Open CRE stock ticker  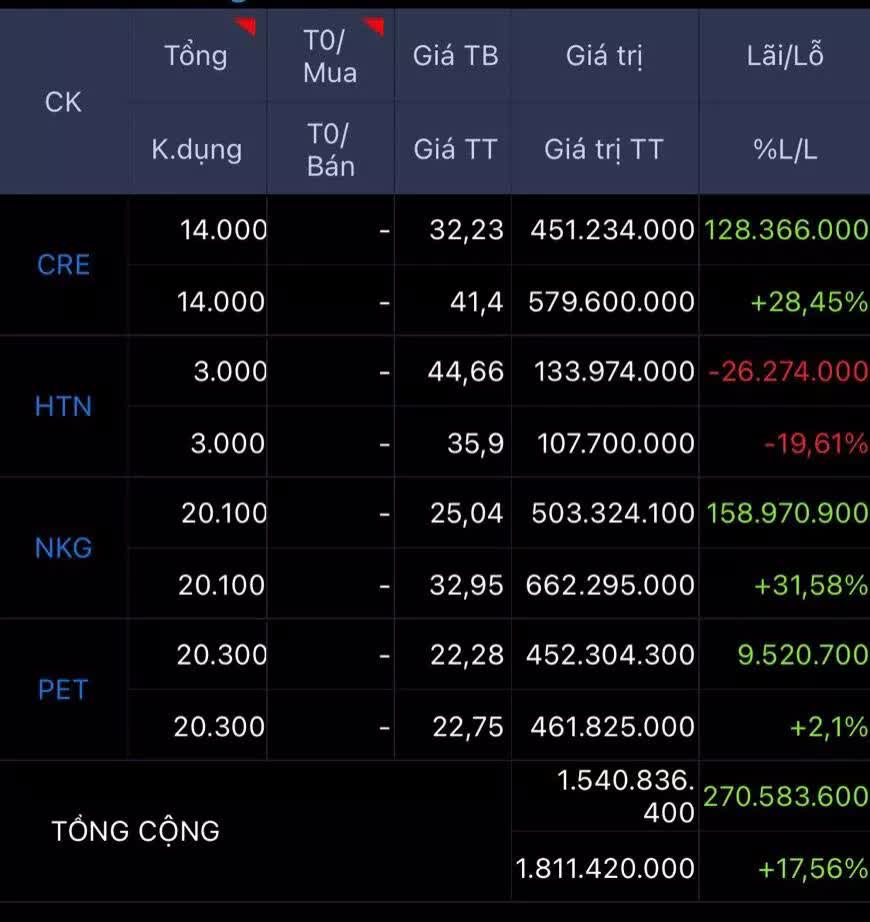point(63,265)
